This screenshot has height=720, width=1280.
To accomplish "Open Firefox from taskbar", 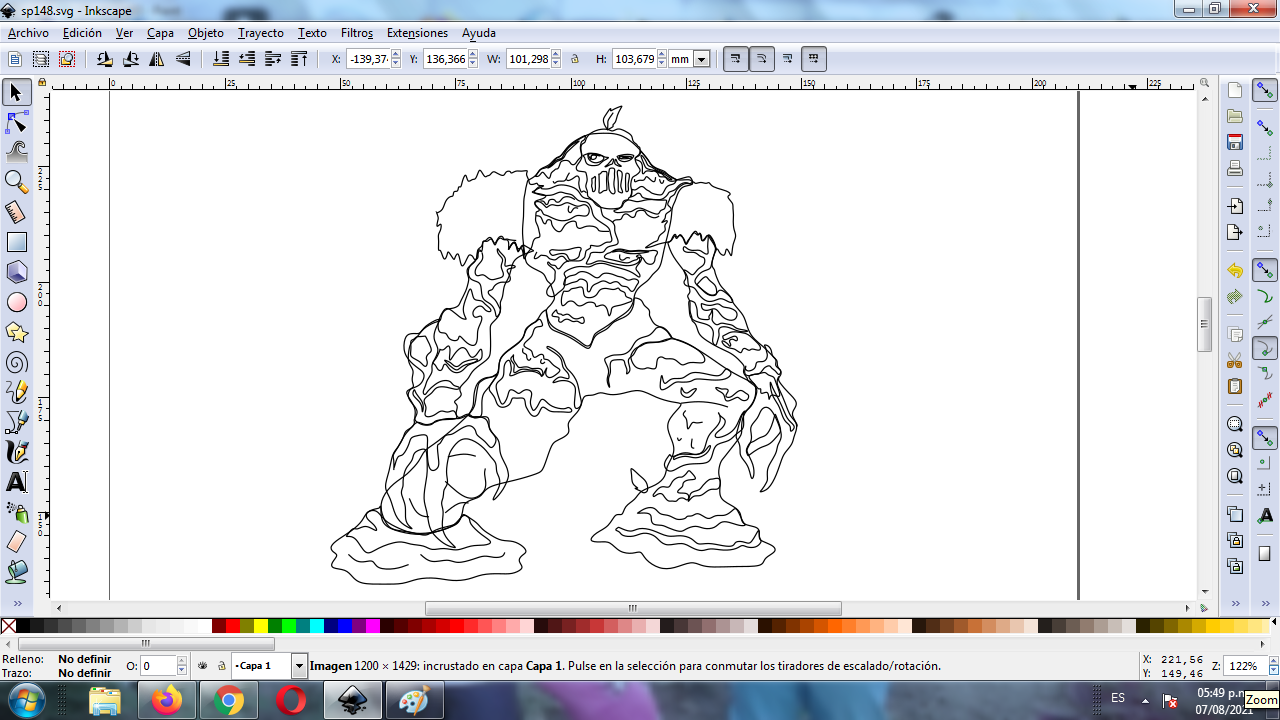I will point(167,701).
